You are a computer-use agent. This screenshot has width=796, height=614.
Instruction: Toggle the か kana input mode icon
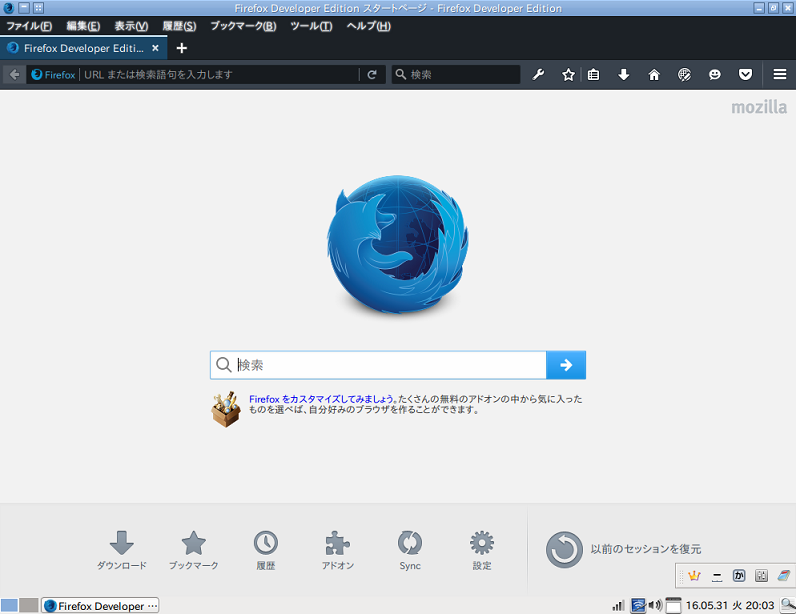739,575
